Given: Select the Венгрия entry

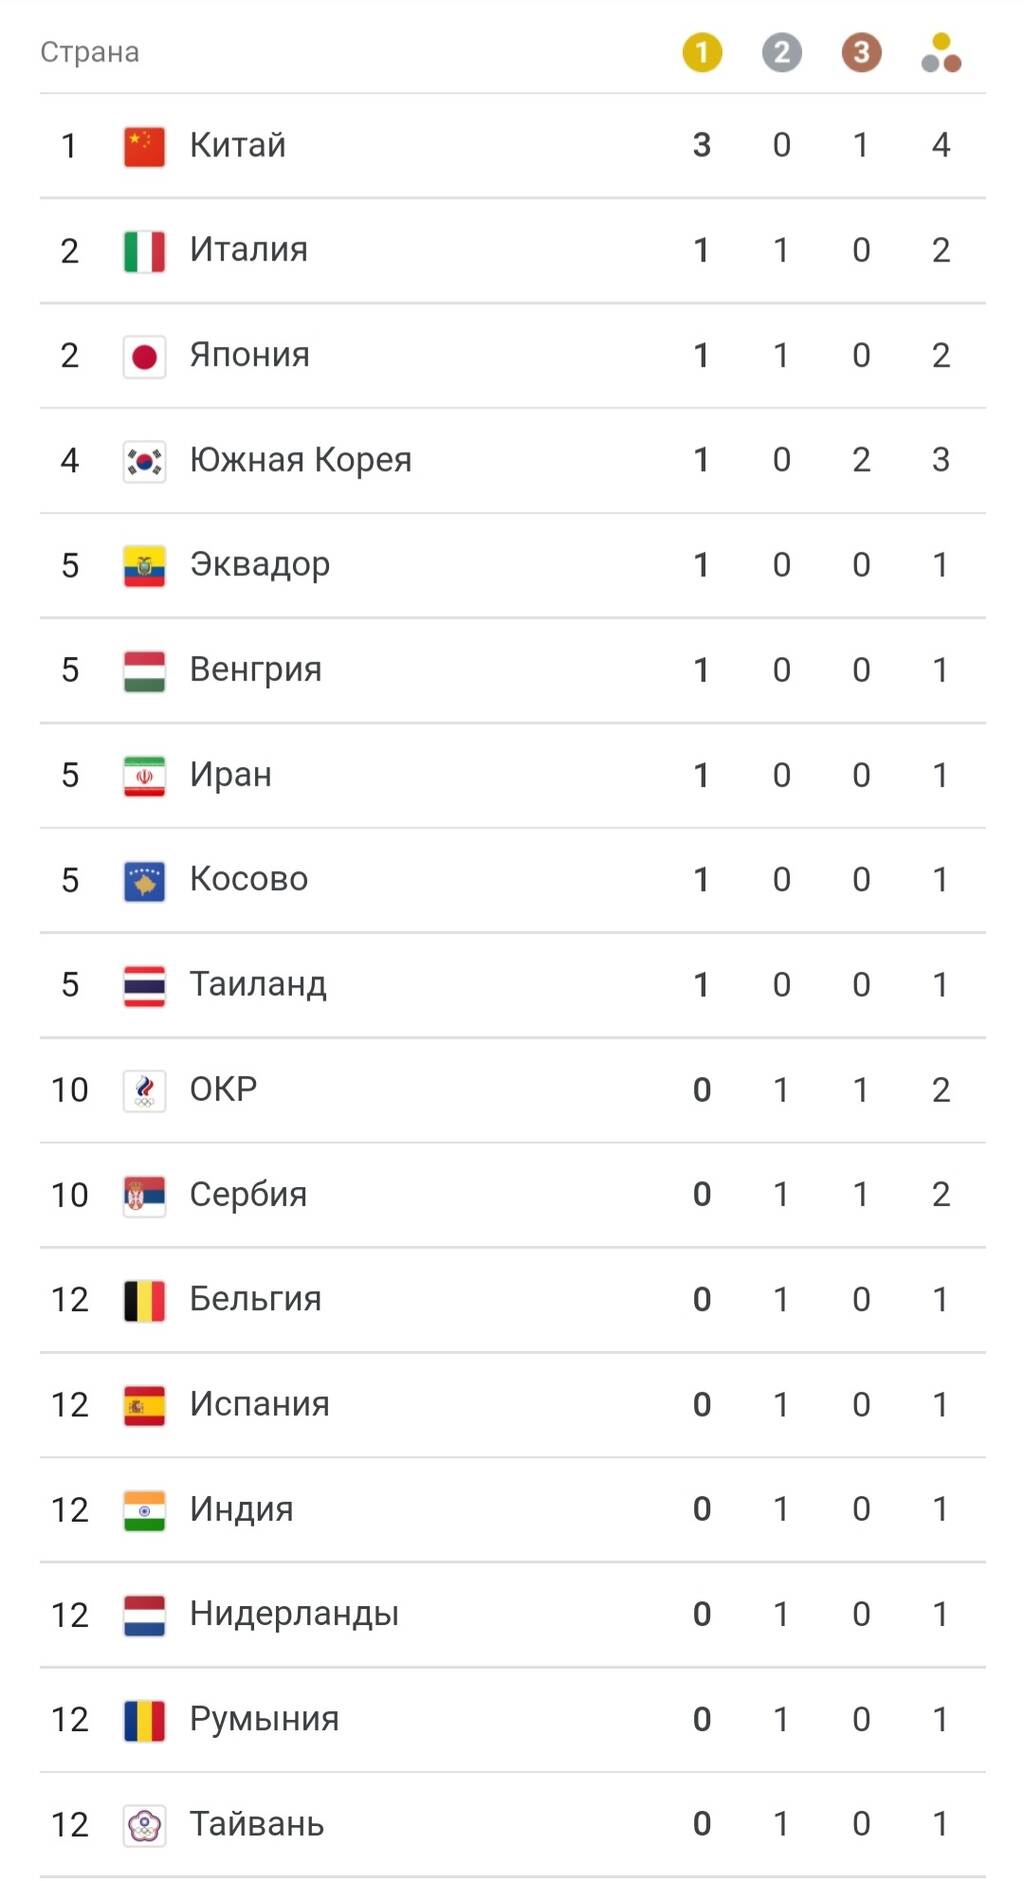Looking at the screenshot, I should tap(512, 671).
